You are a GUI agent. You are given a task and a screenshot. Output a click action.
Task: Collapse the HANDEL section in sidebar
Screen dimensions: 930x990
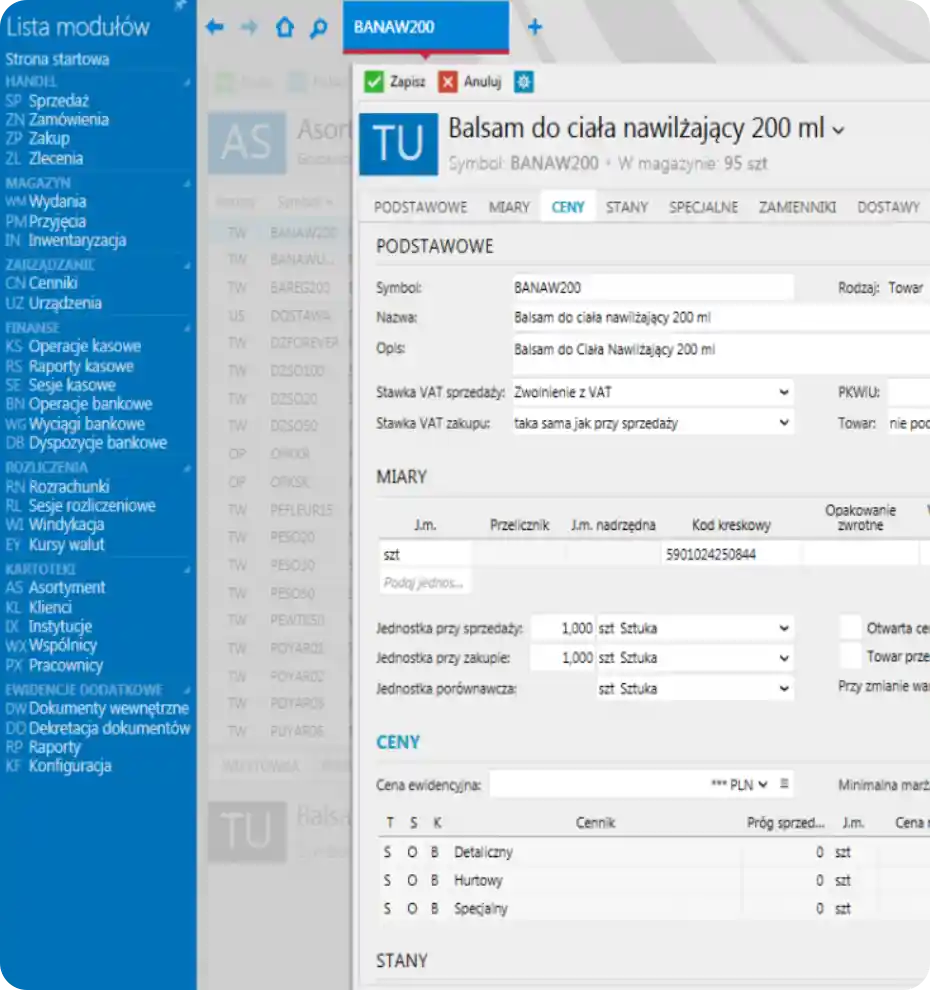tap(187, 82)
